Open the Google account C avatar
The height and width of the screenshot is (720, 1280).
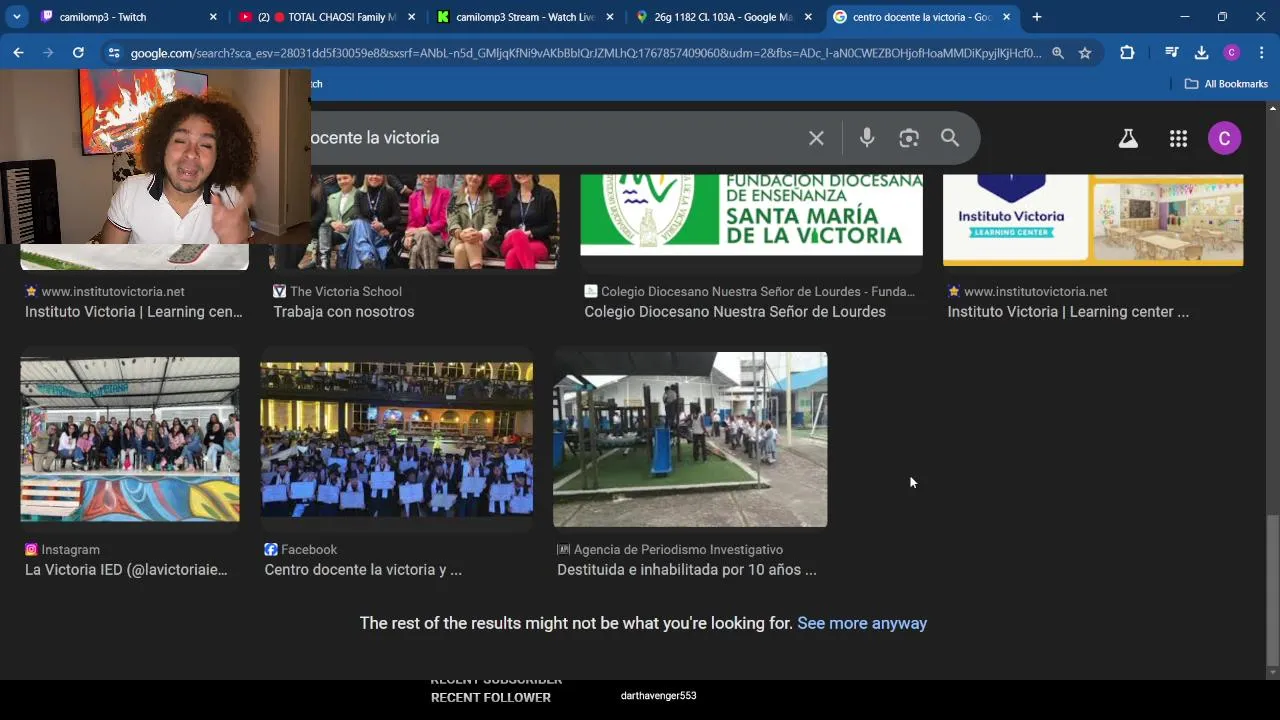pyautogui.click(x=1224, y=138)
